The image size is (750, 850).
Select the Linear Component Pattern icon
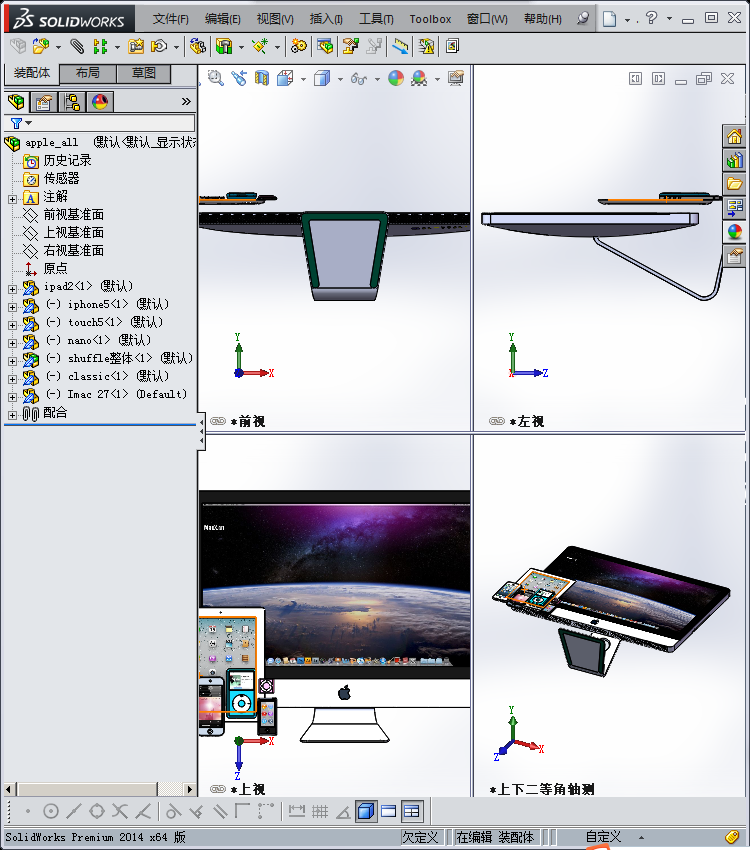click(100, 47)
